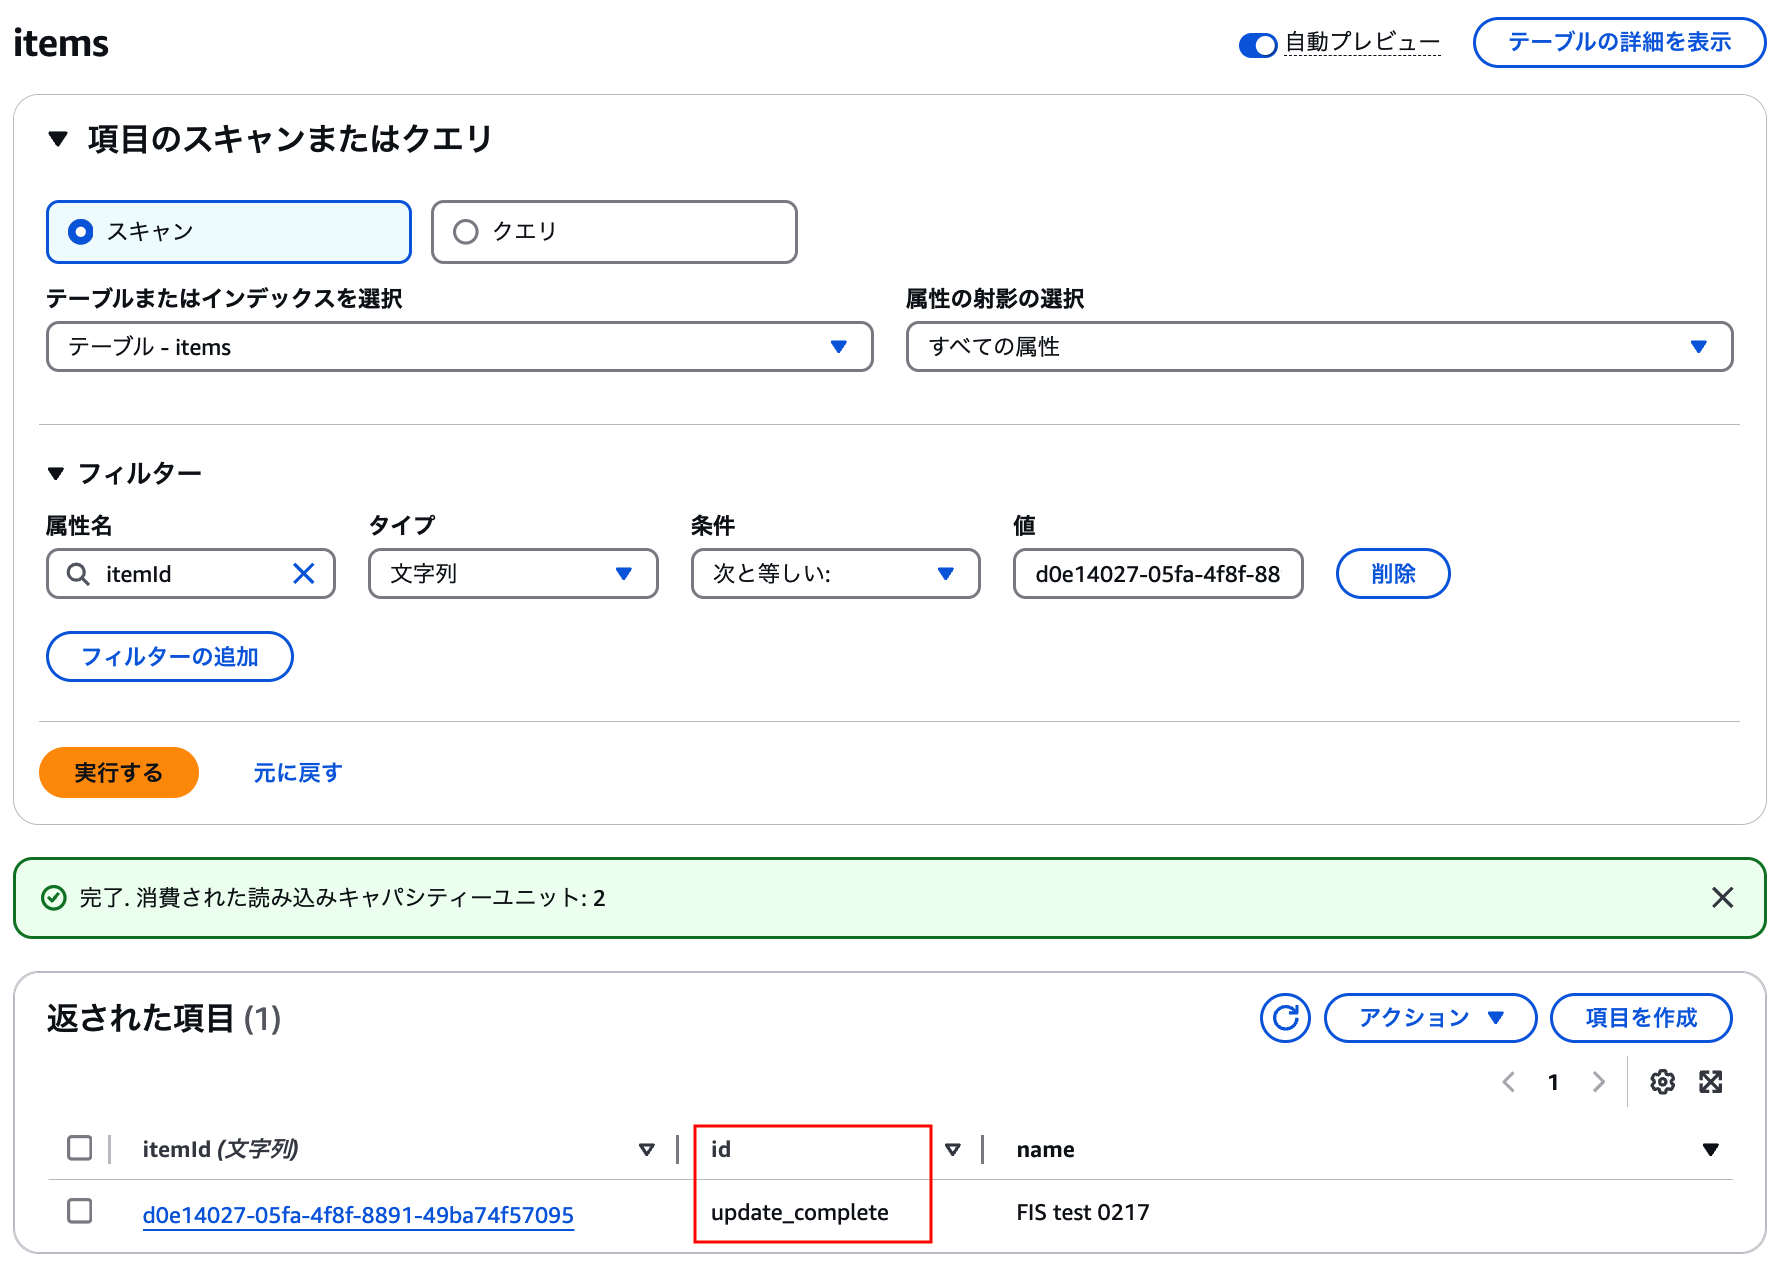Click the green success checkmark icon
The width and height of the screenshot is (1776, 1280).
[x=54, y=898]
